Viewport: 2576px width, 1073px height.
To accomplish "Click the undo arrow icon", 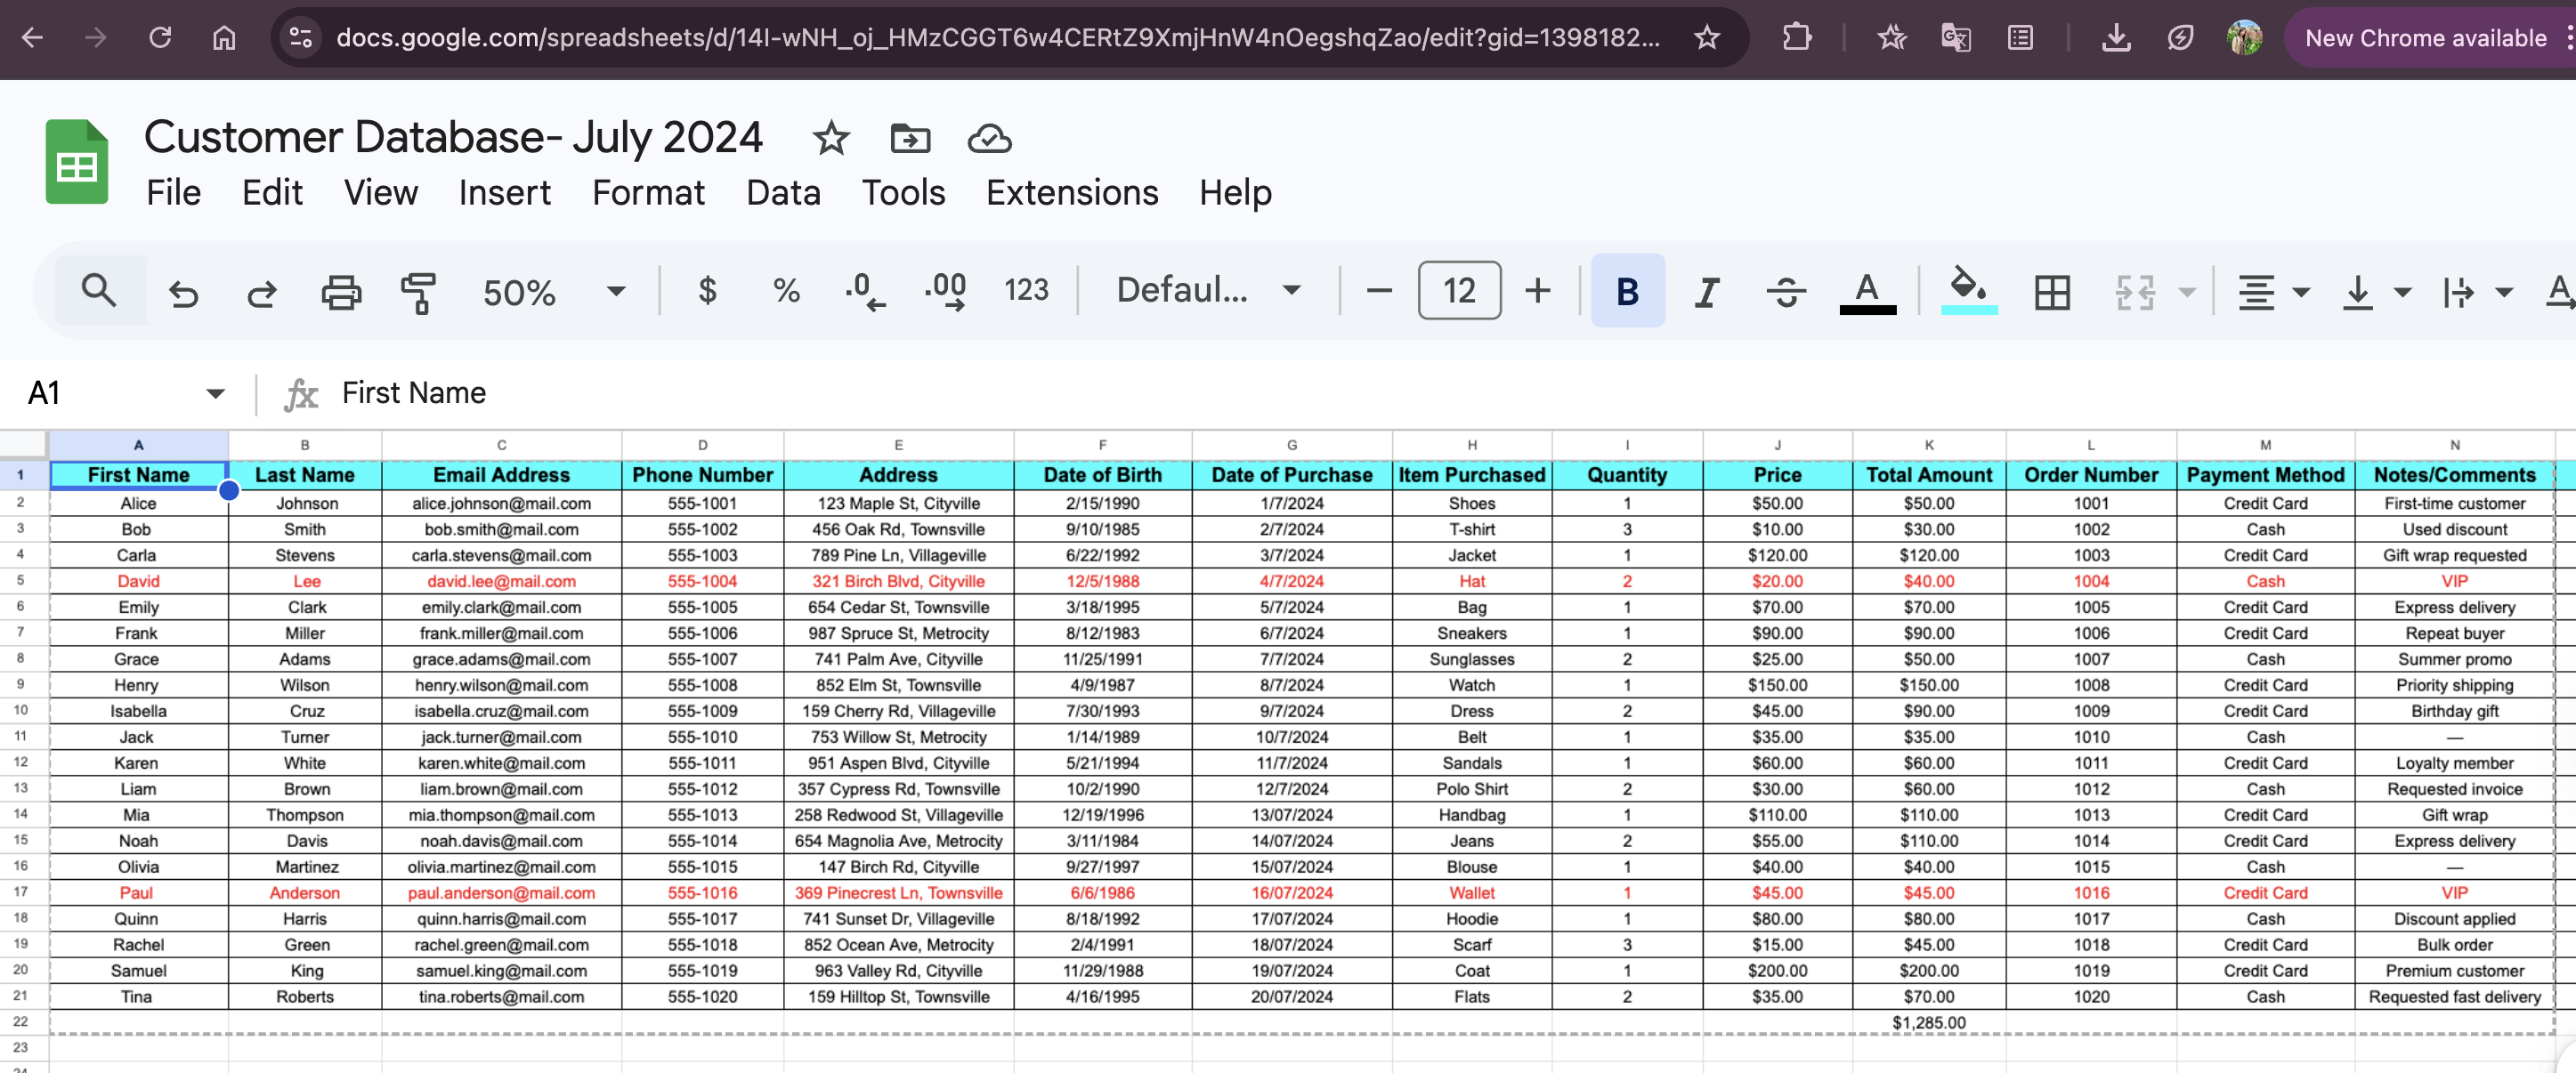I will pyautogui.click(x=183, y=292).
